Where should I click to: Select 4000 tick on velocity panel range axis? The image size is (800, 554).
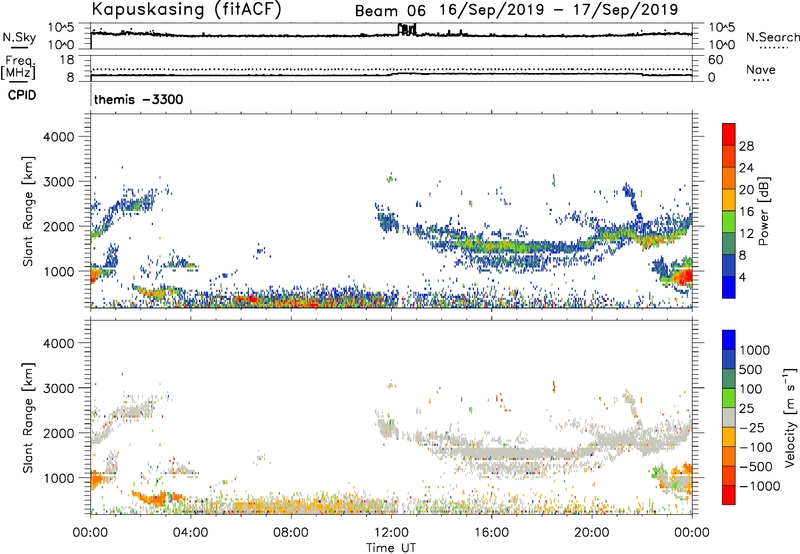point(58,343)
